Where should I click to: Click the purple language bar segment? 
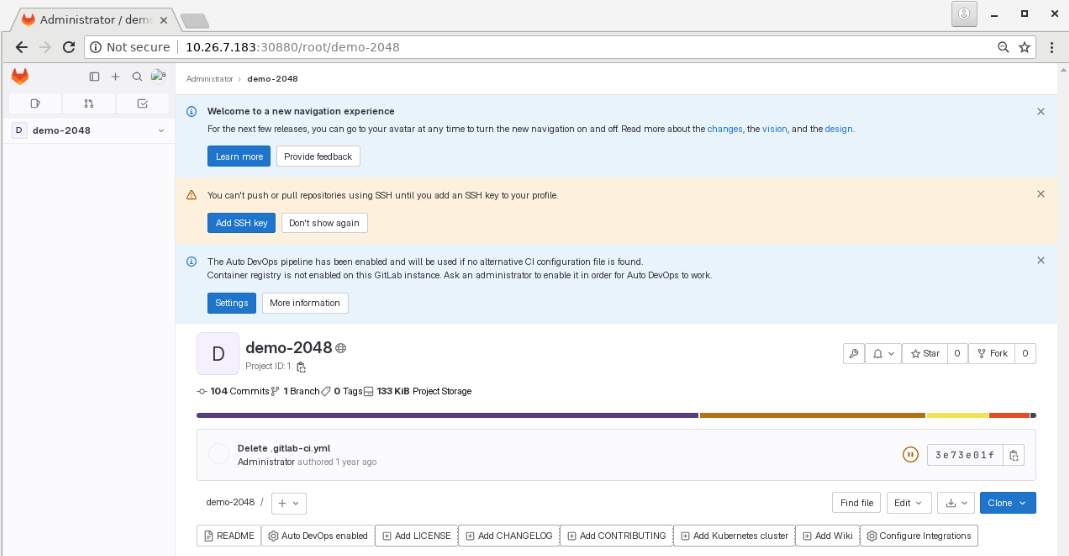tap(447, 415)
